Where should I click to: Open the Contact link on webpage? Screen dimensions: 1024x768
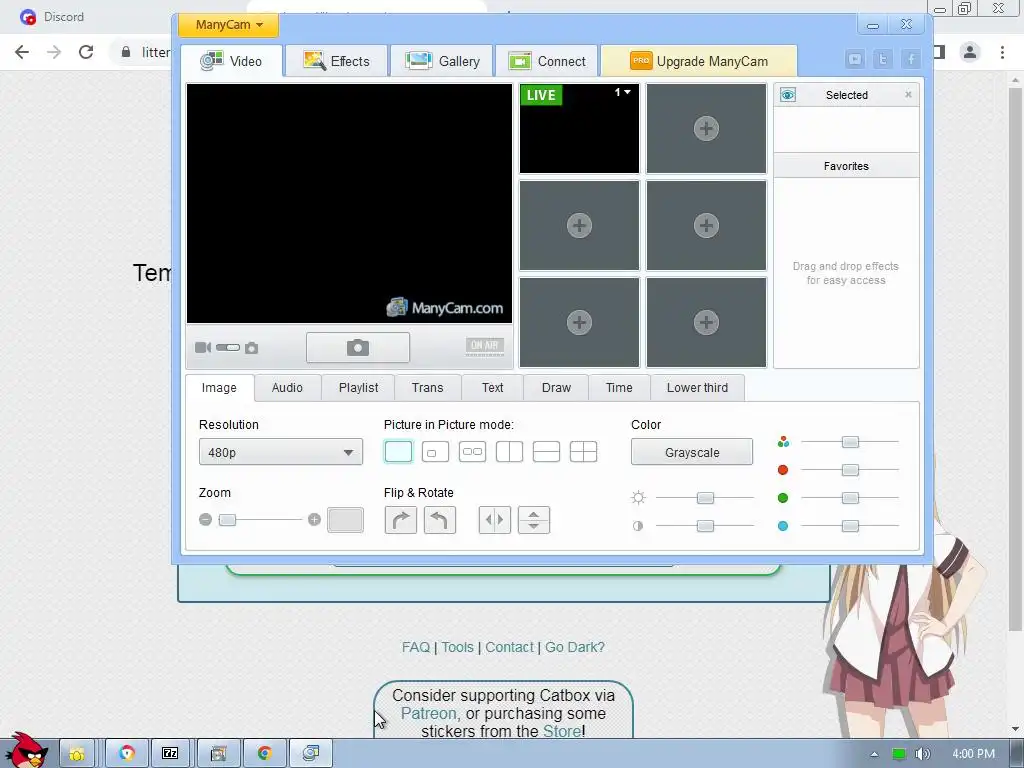509,647
